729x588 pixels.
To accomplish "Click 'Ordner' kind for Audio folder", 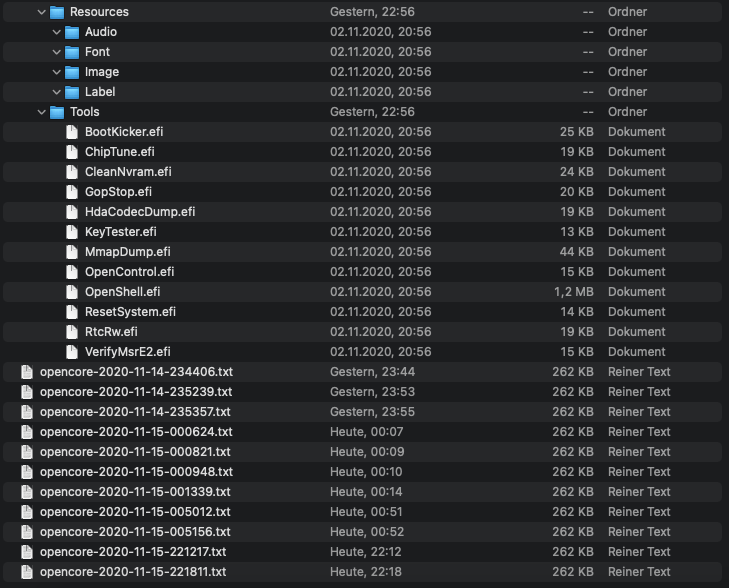I will [628, 32].
